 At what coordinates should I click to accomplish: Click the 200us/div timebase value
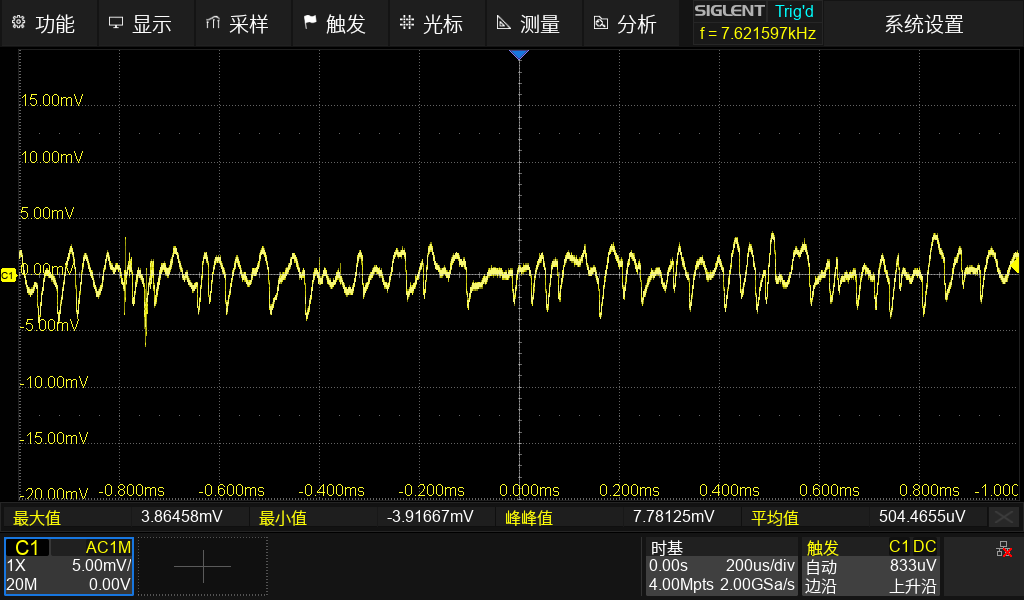(x=760, y=565)
